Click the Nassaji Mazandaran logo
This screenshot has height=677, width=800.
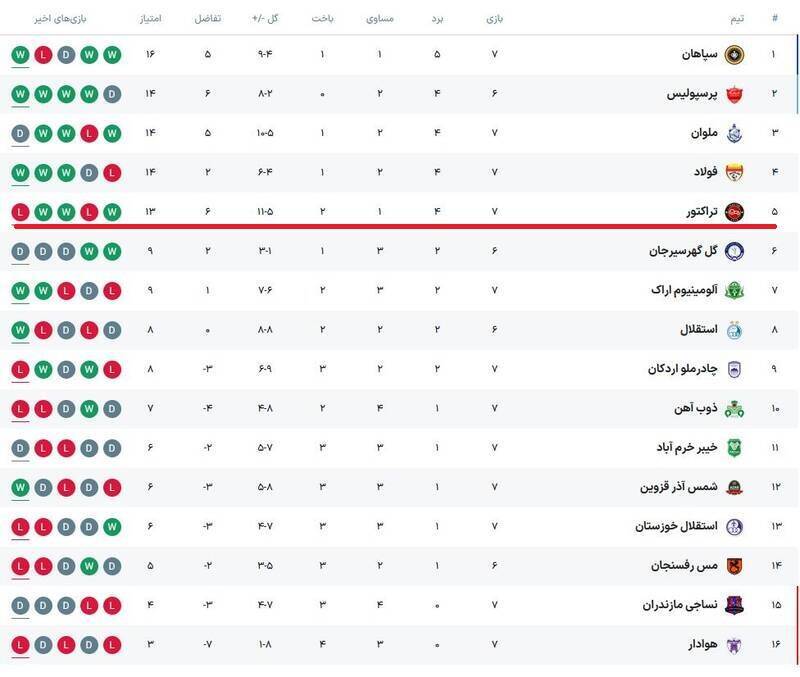(734, 605)
